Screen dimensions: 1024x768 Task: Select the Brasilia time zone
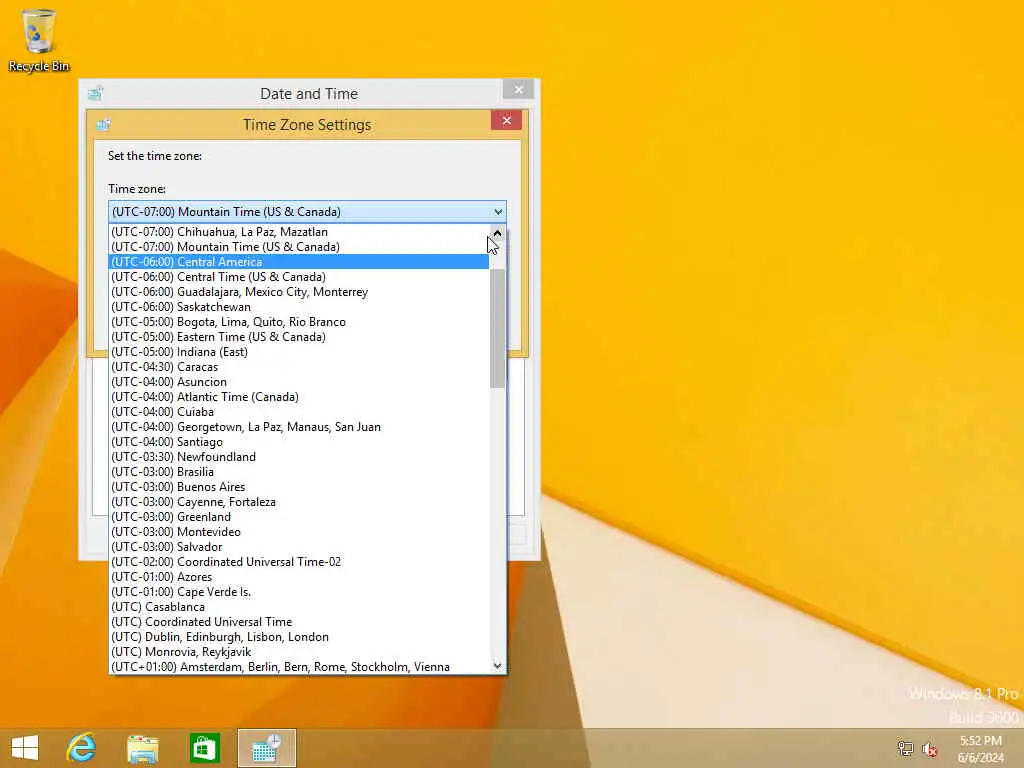(299, 472)
